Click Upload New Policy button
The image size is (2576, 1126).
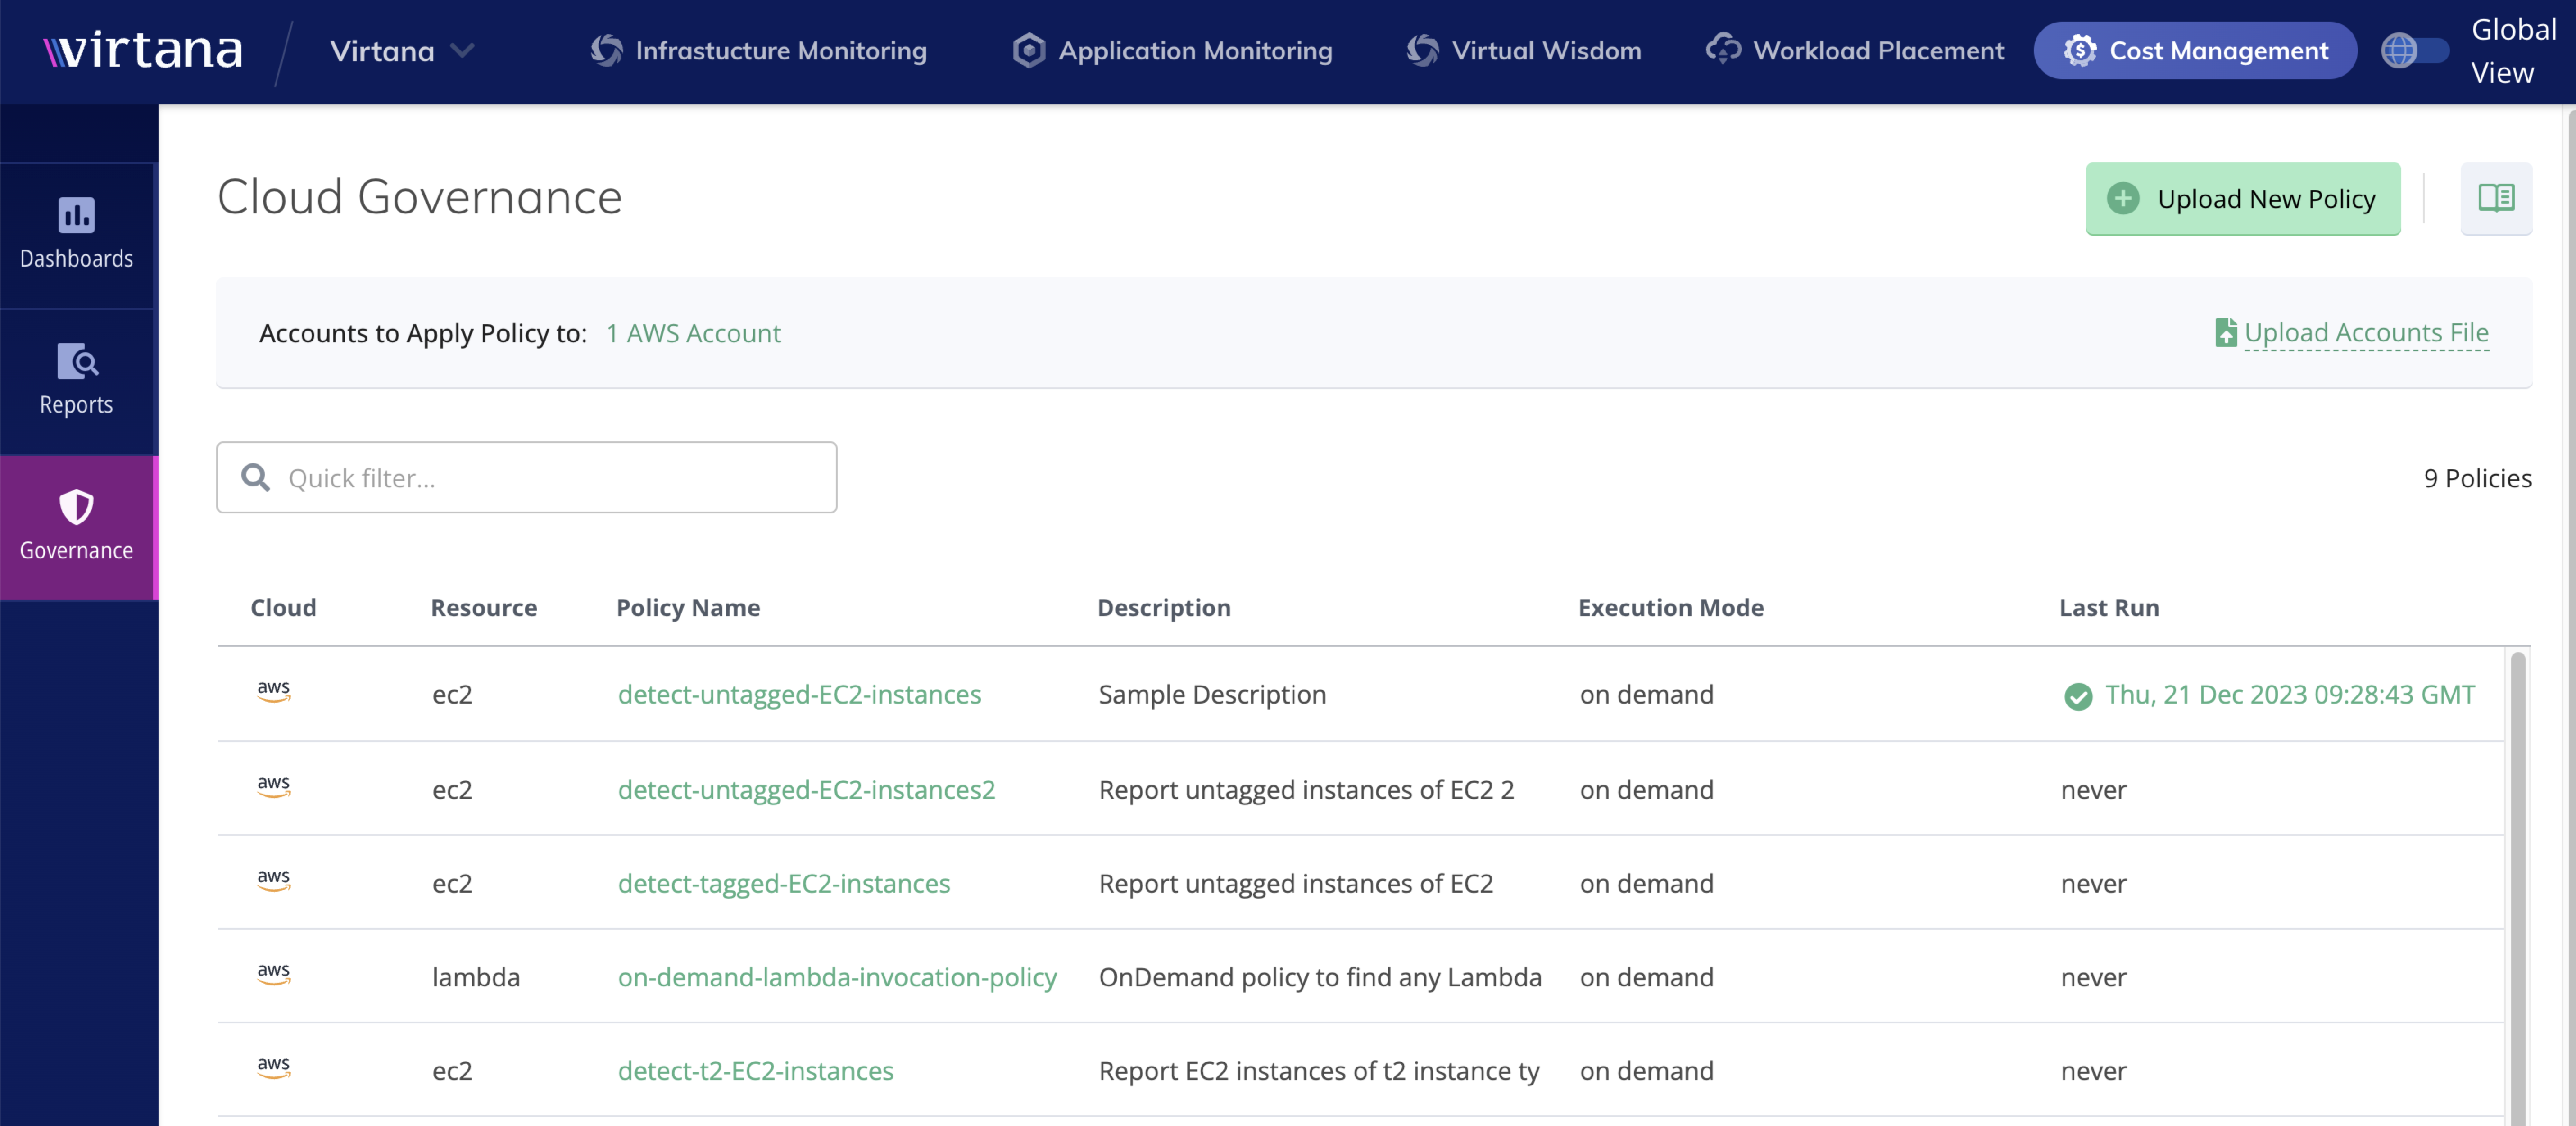pos(2243,199)
